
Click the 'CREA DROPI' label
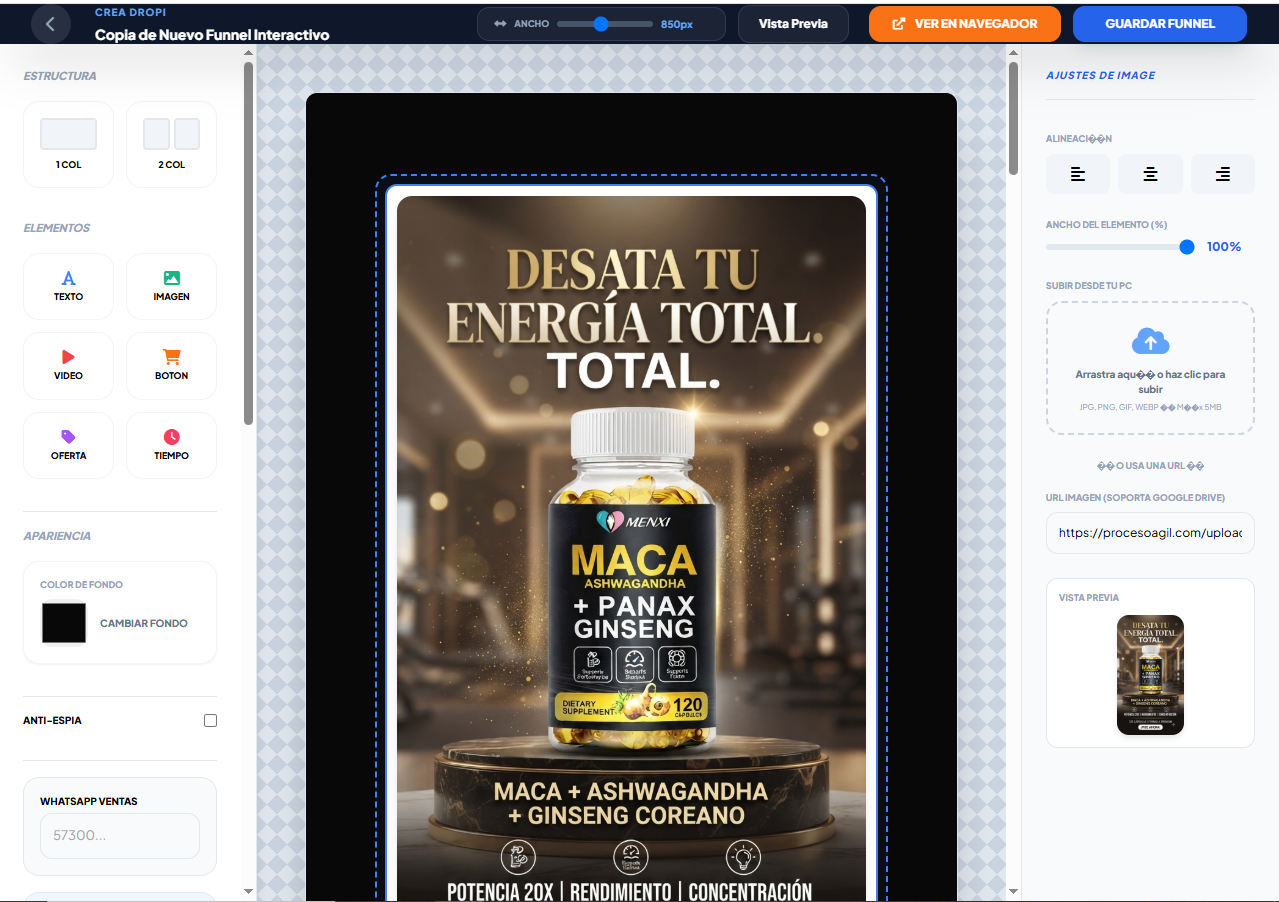(130, 13)
